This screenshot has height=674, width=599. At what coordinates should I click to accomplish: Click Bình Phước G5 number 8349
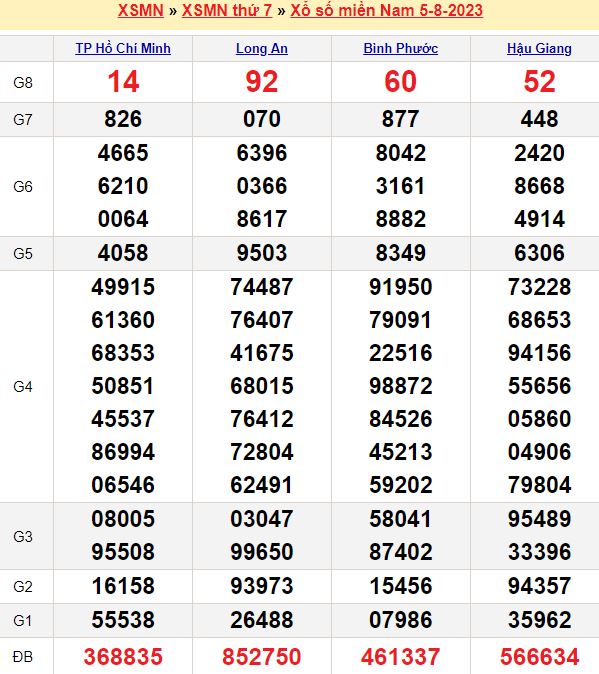[x=400, y=253]
